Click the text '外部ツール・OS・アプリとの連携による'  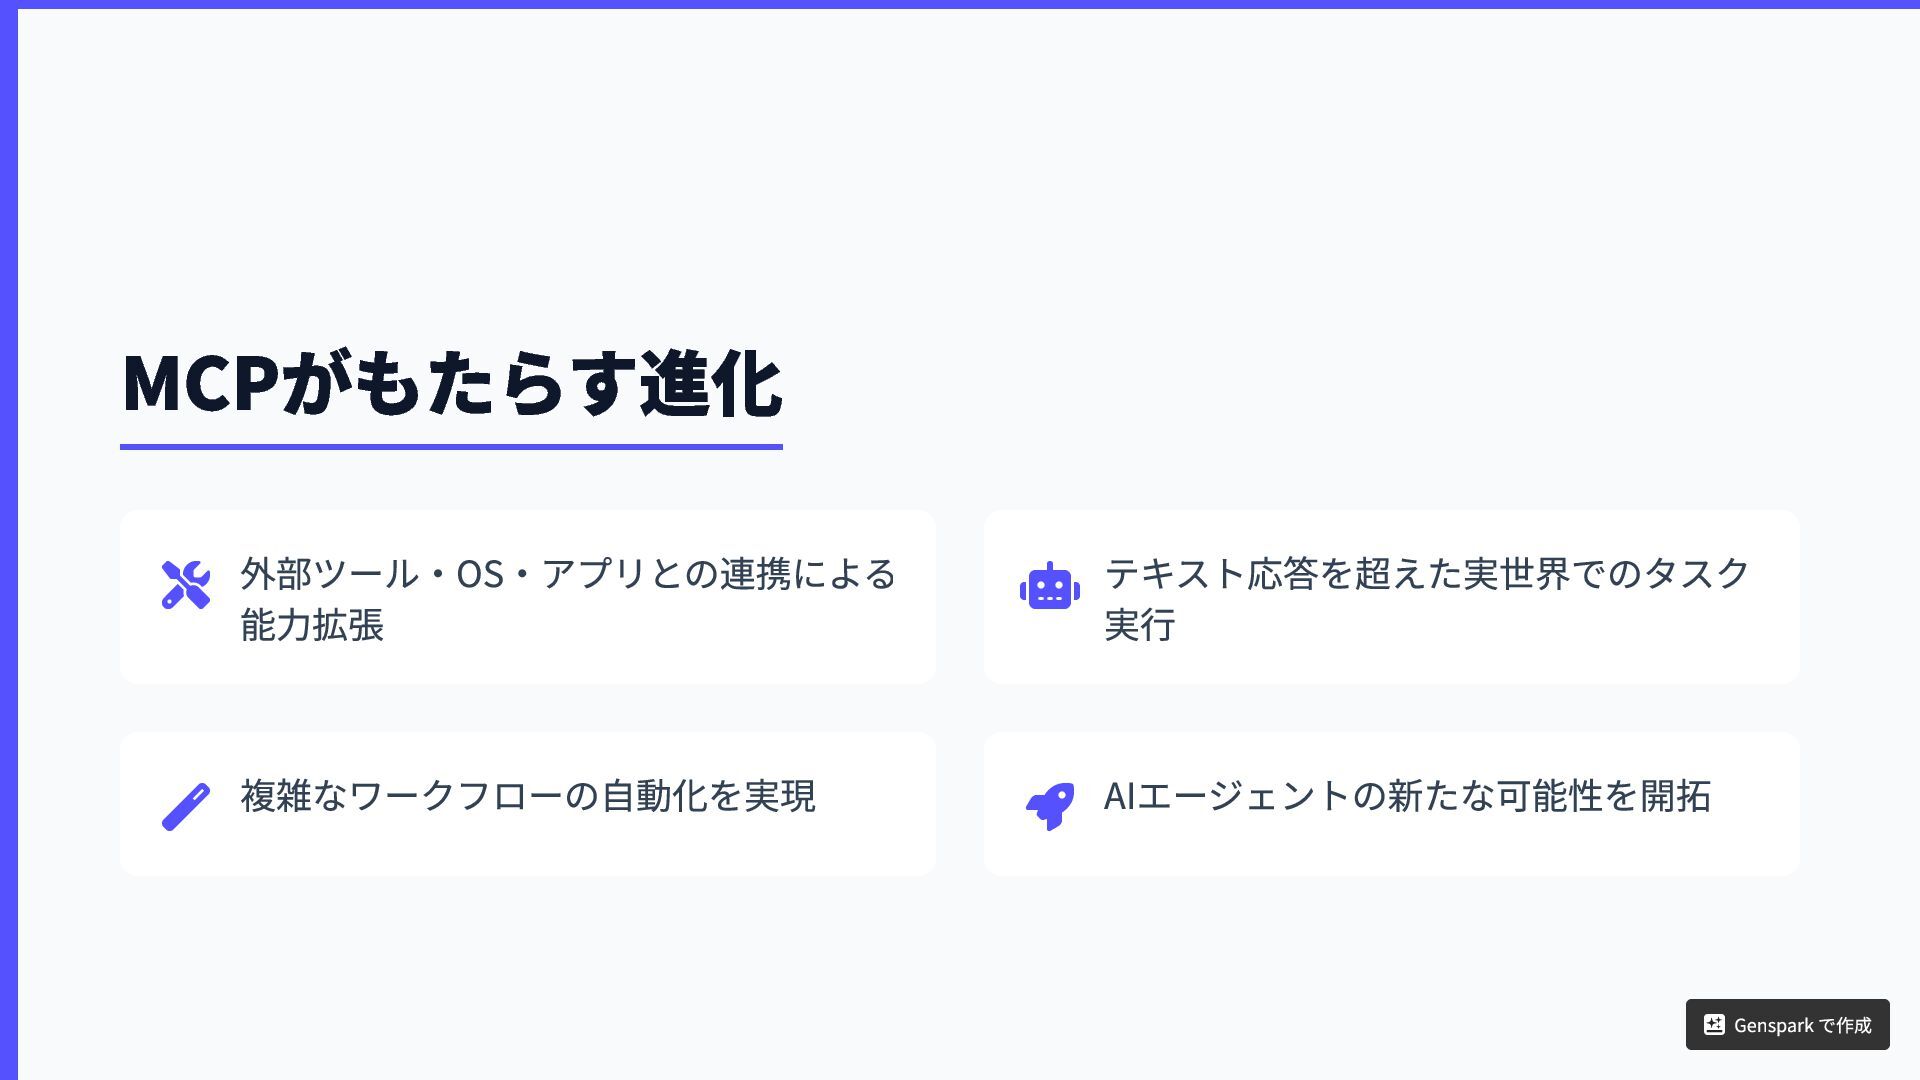click(x=567, y=574)
